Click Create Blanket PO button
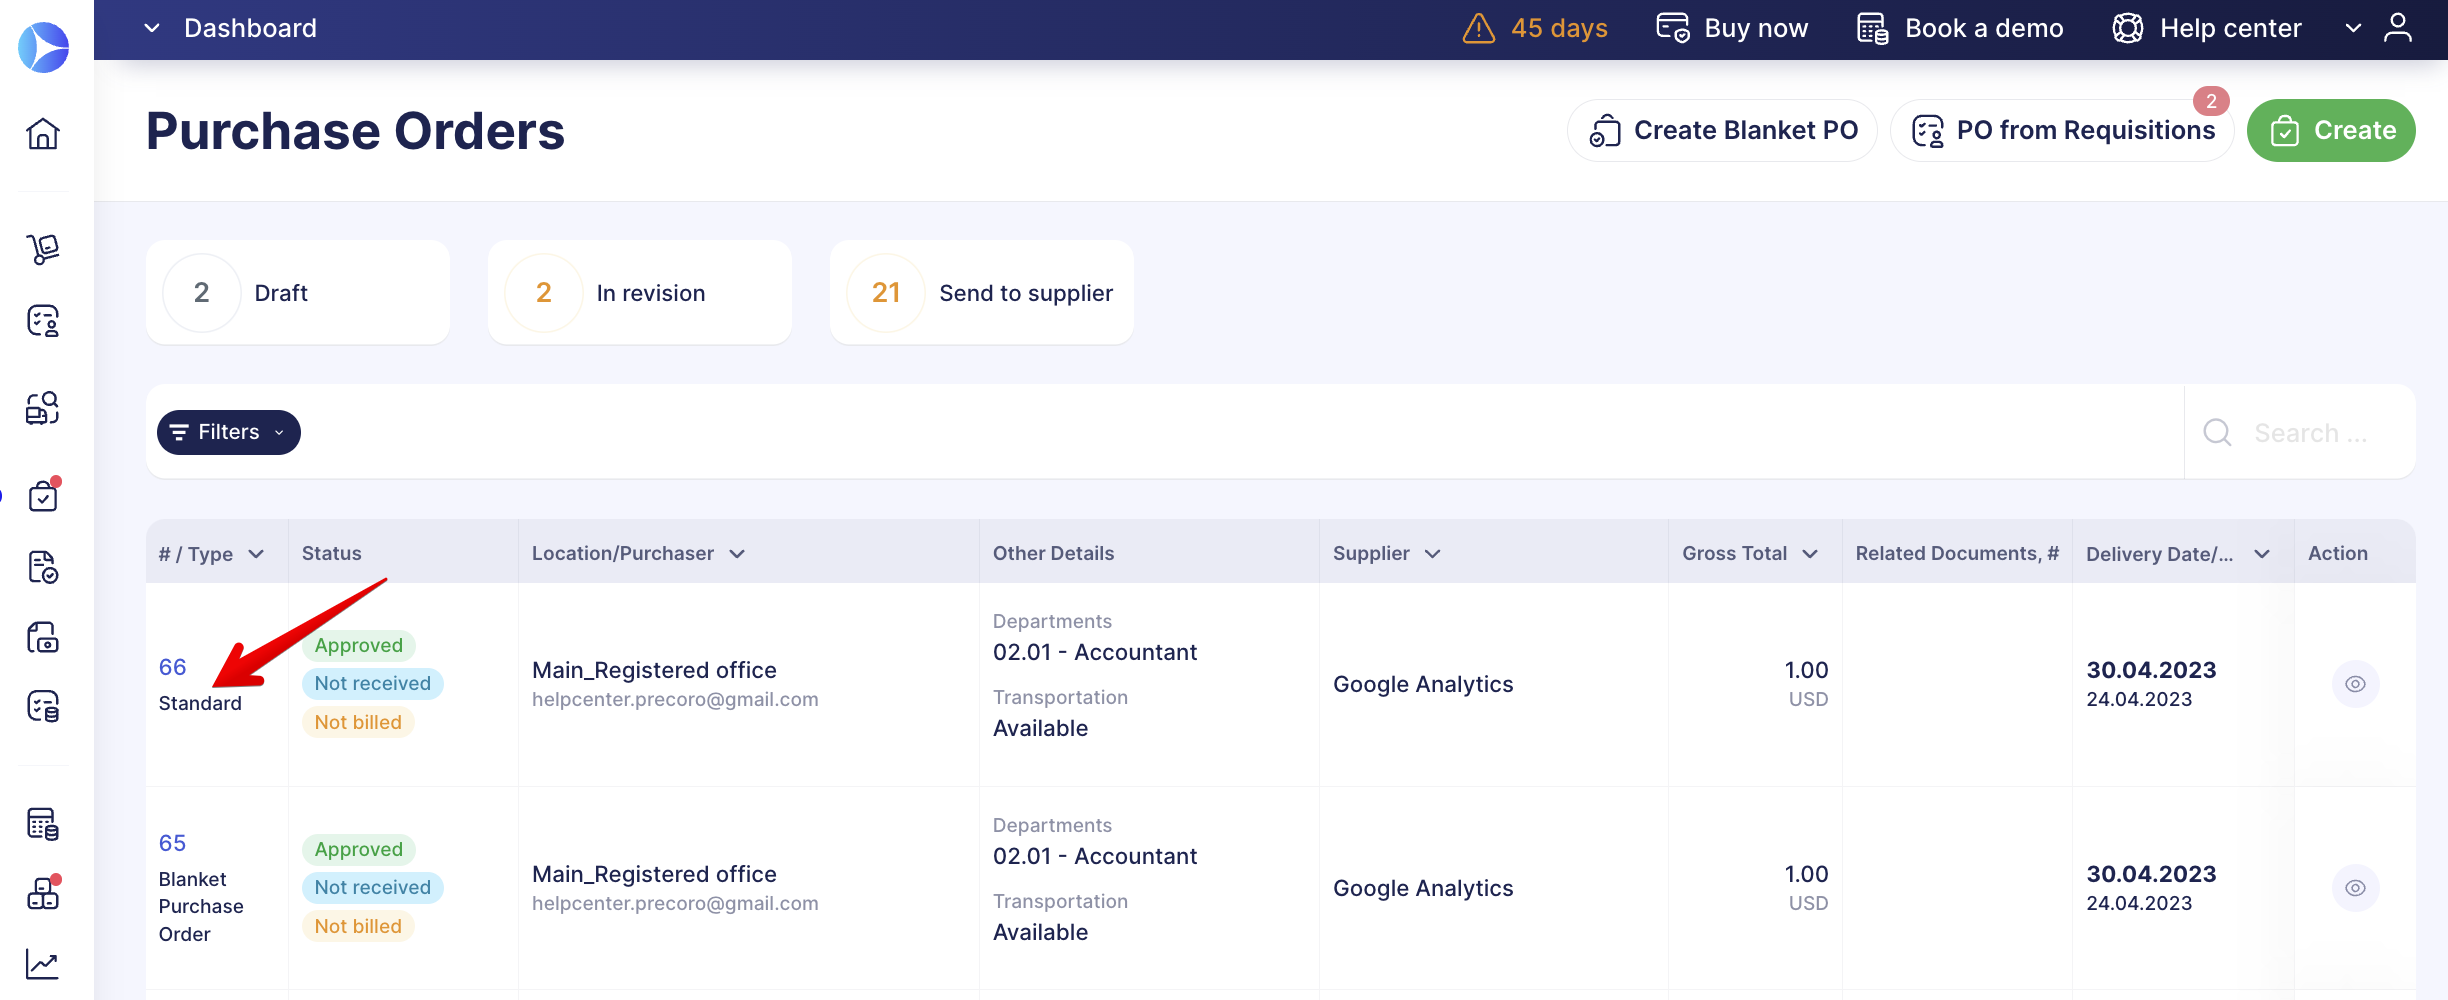Viewport: 2448px width, 1000px height. tap(1722, 130)
